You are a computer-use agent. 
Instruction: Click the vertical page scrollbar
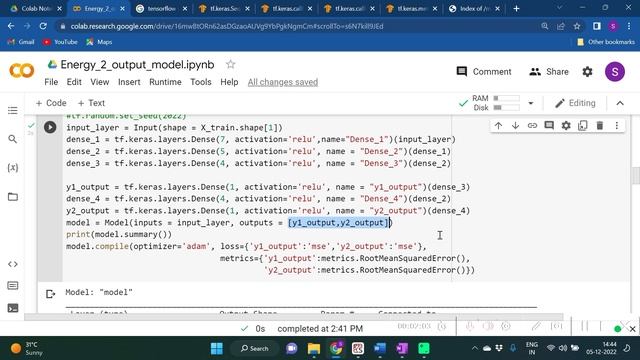(636, 176)
